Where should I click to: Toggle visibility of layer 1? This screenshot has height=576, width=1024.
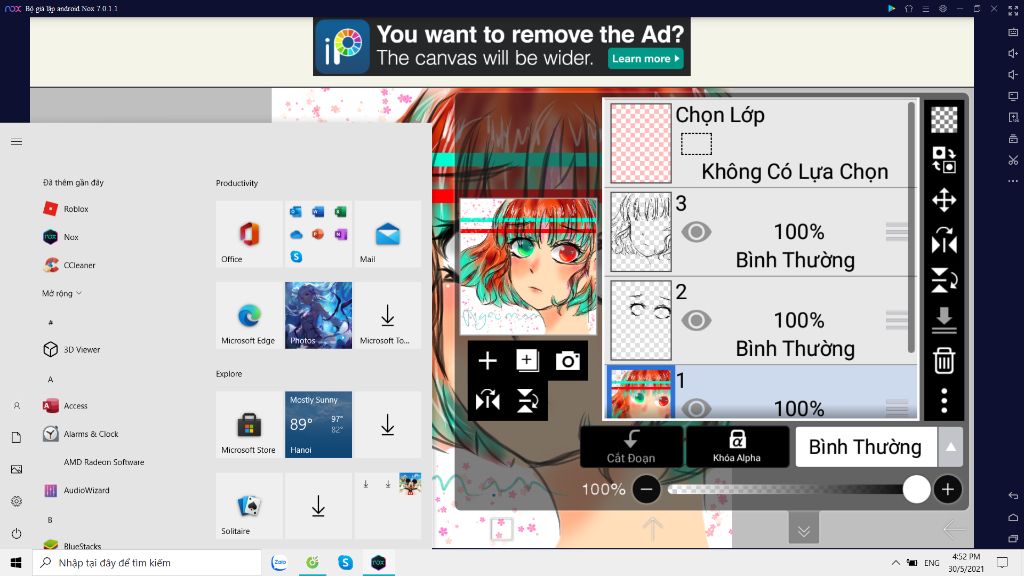coord(696,408)
